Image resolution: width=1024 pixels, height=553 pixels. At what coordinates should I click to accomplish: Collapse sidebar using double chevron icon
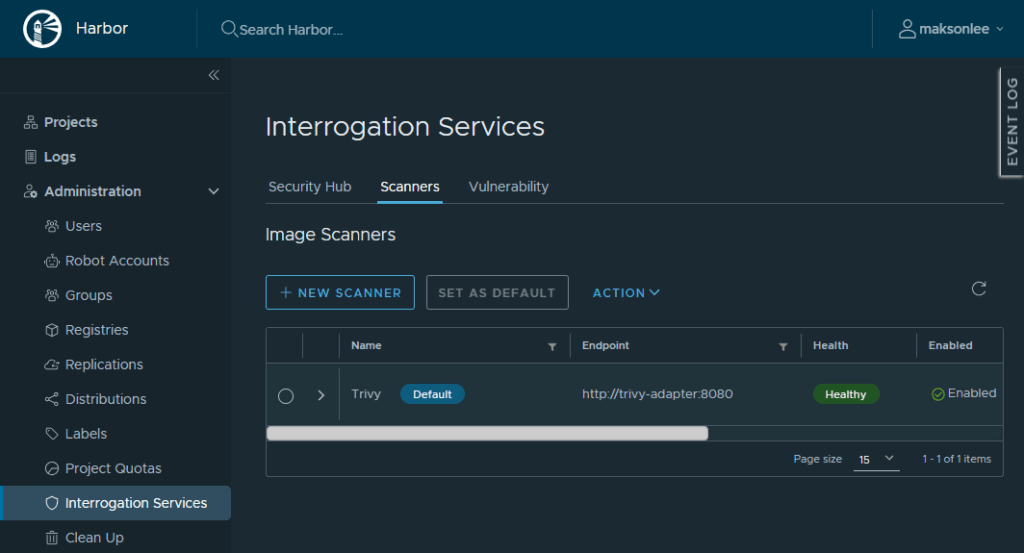point(213,75)
